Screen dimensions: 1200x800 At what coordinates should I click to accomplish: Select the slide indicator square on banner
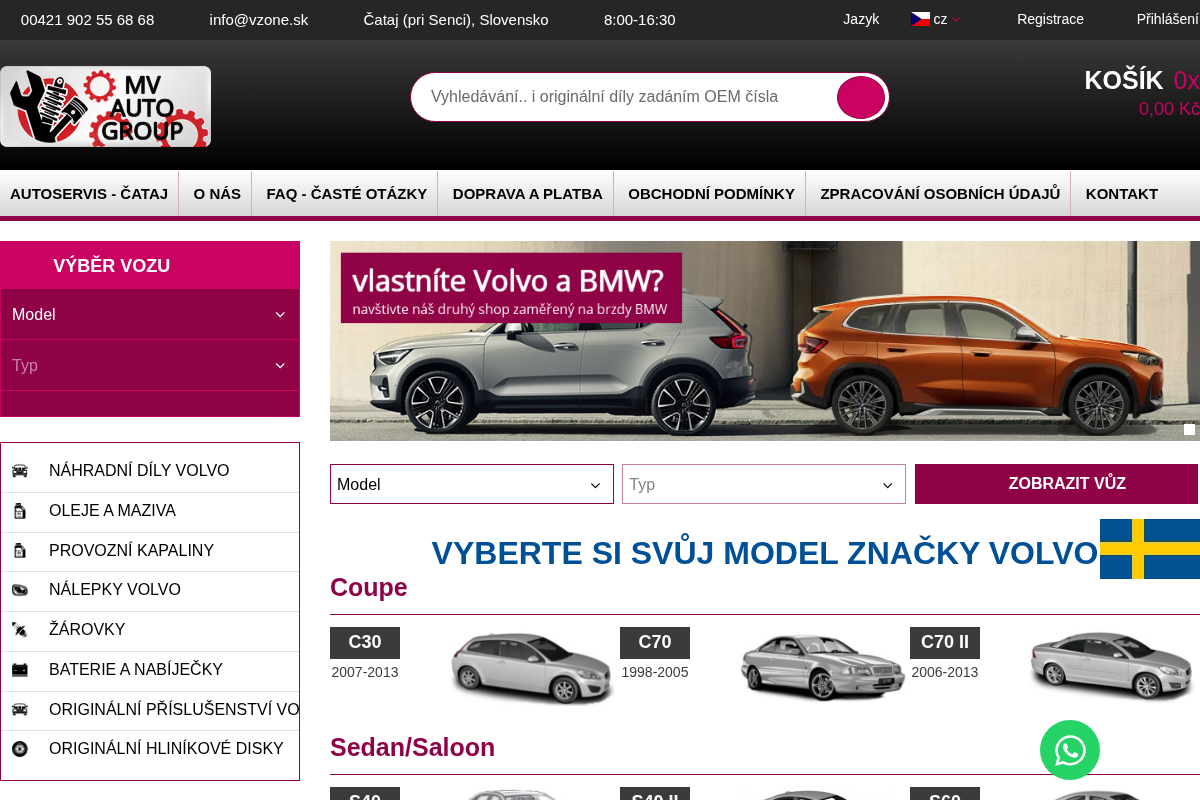(1189, 429)
